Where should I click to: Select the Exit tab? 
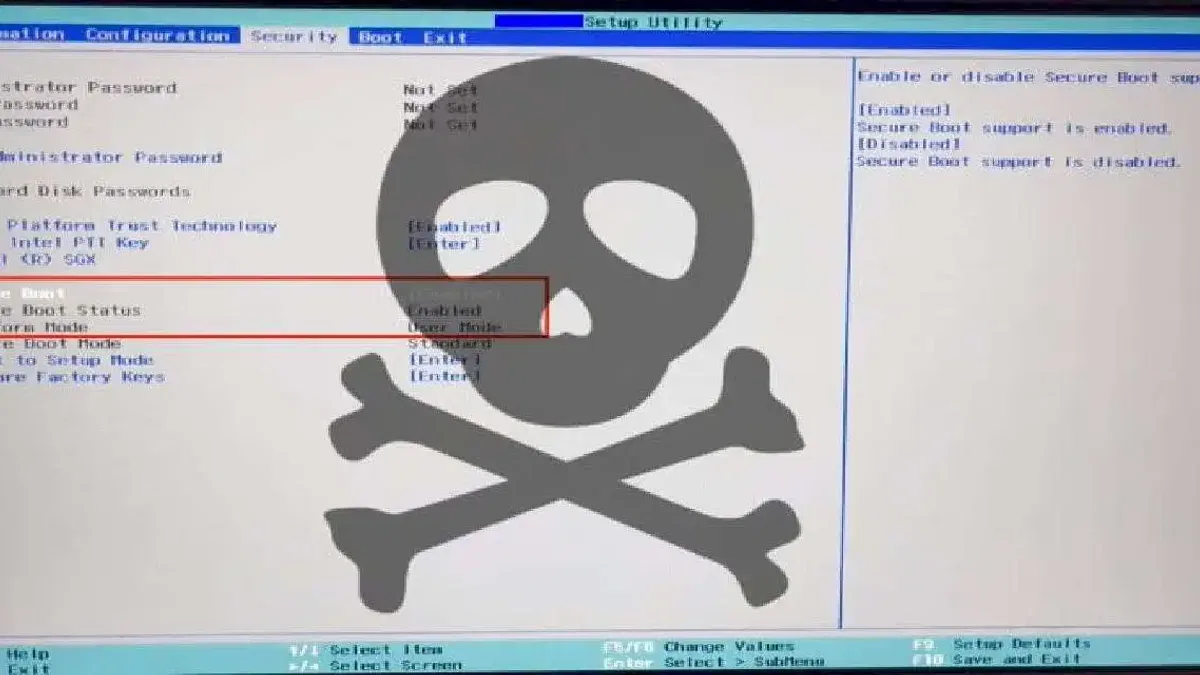click(x=445, y=37)
